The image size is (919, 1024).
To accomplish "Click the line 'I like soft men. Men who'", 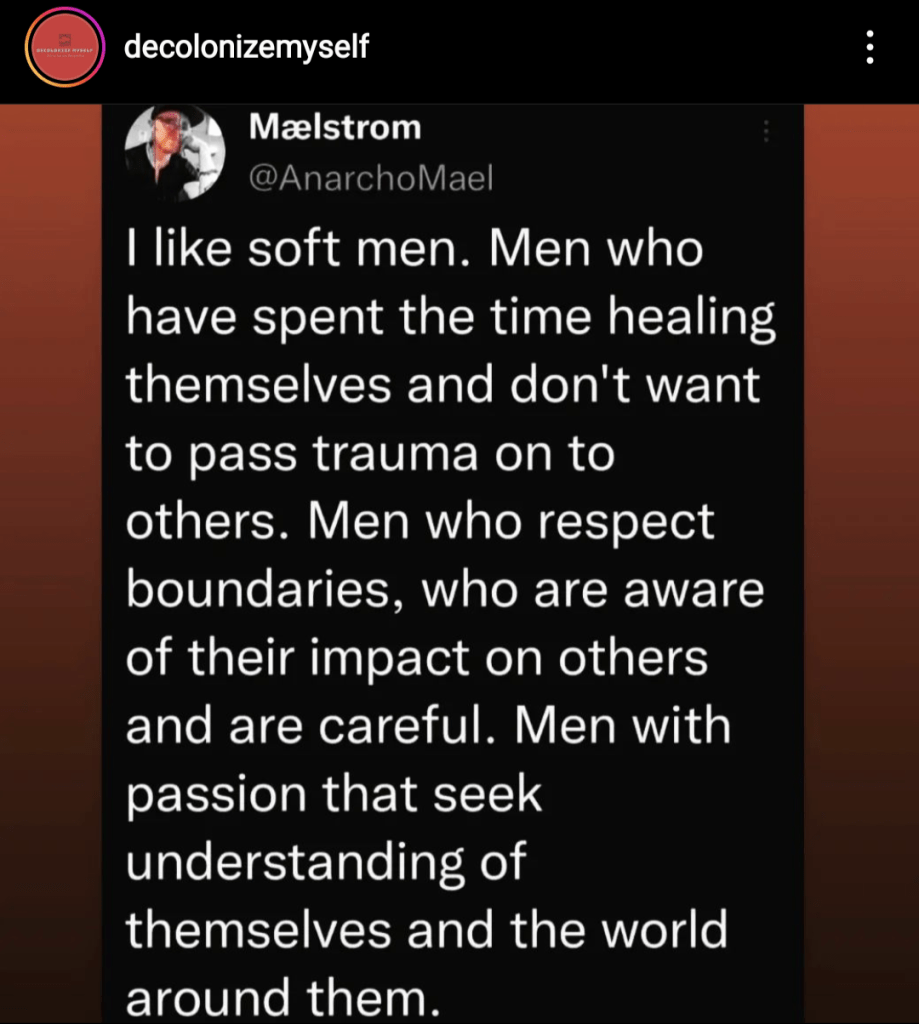I will [415, 249].
